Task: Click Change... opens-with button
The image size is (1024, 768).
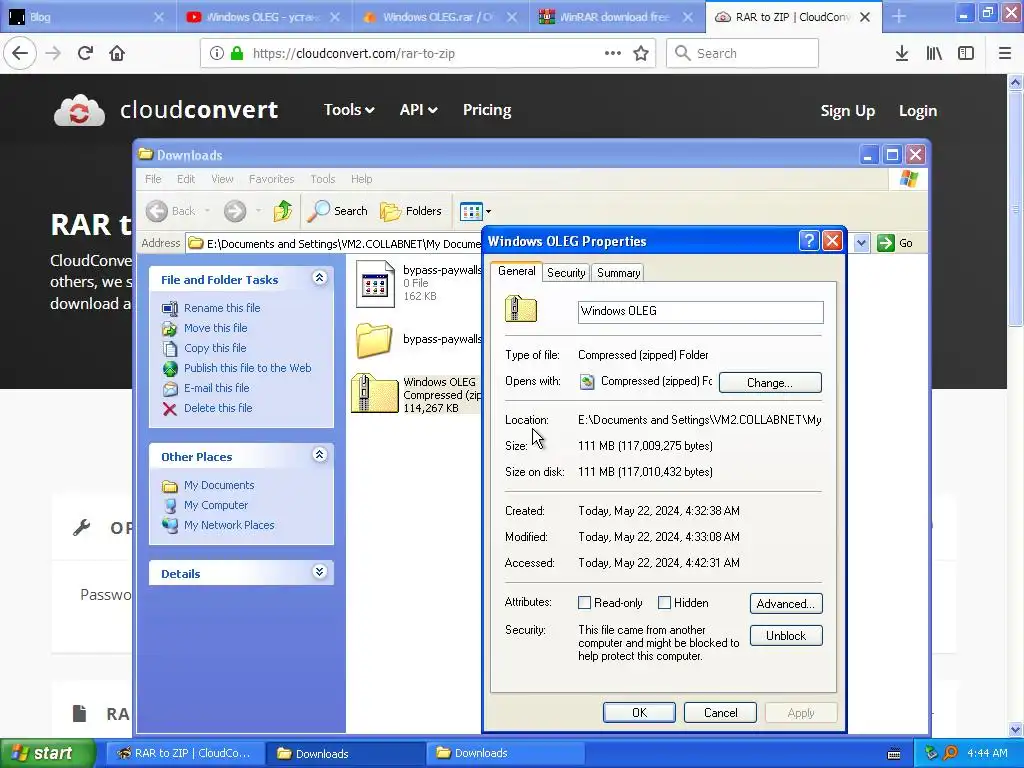Action: (770, 383)
